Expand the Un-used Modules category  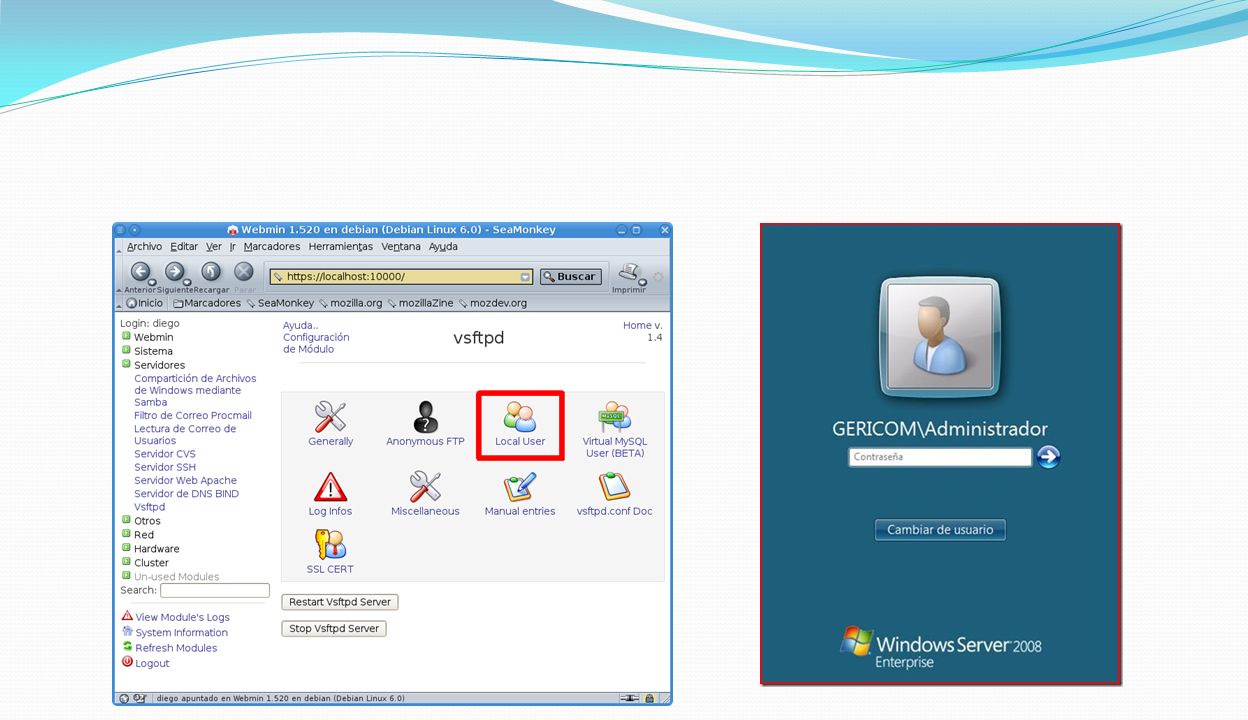pyautogui.click(x=127, y=576)
